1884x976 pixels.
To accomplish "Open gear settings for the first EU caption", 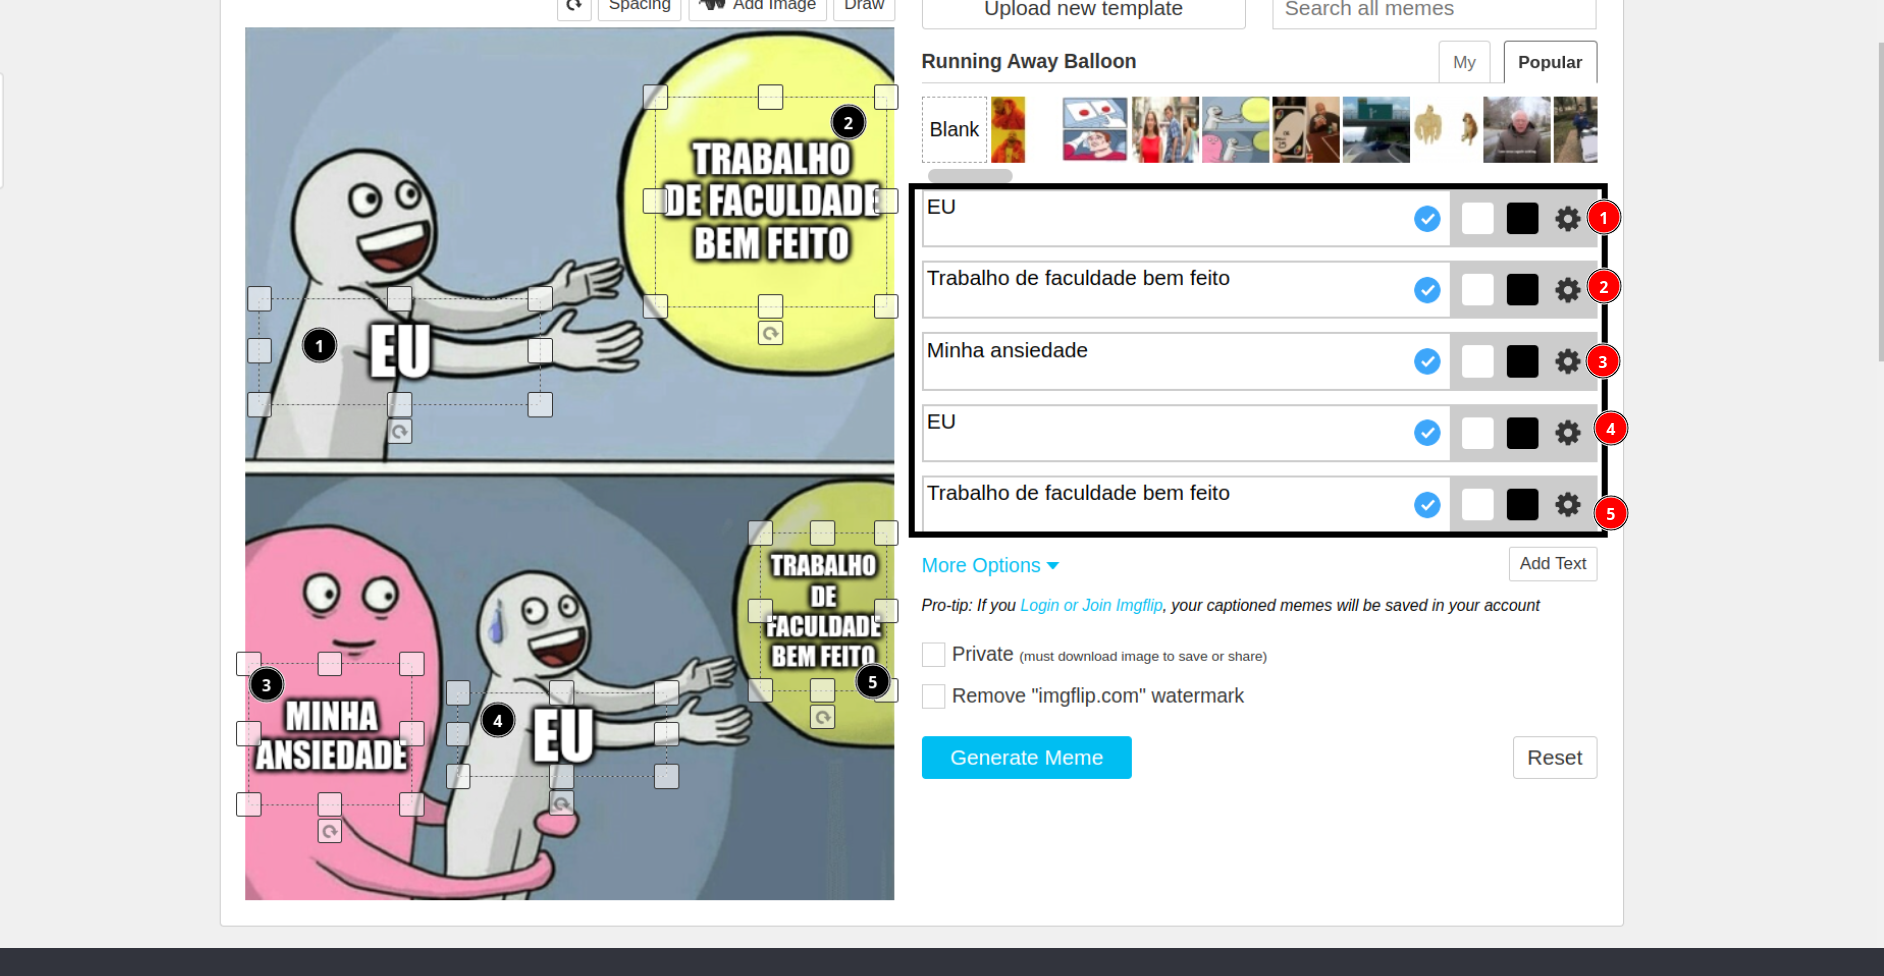I will point(1566,218).
